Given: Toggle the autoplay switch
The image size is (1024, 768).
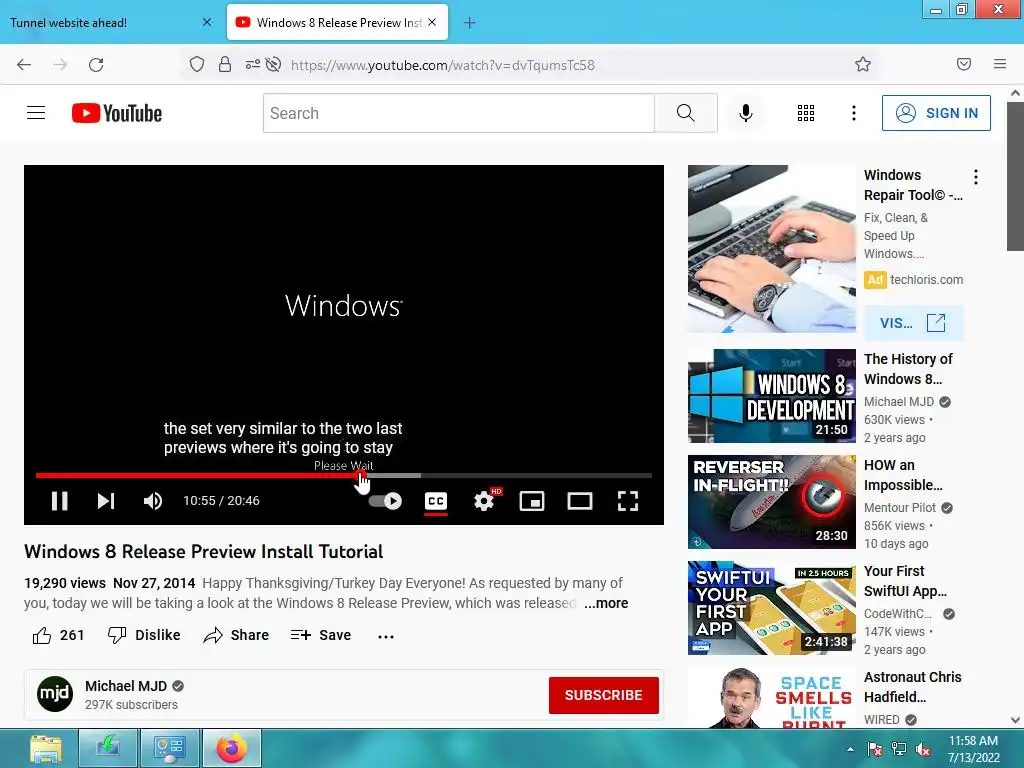Looking at the screenshot, I should point(385,501).
